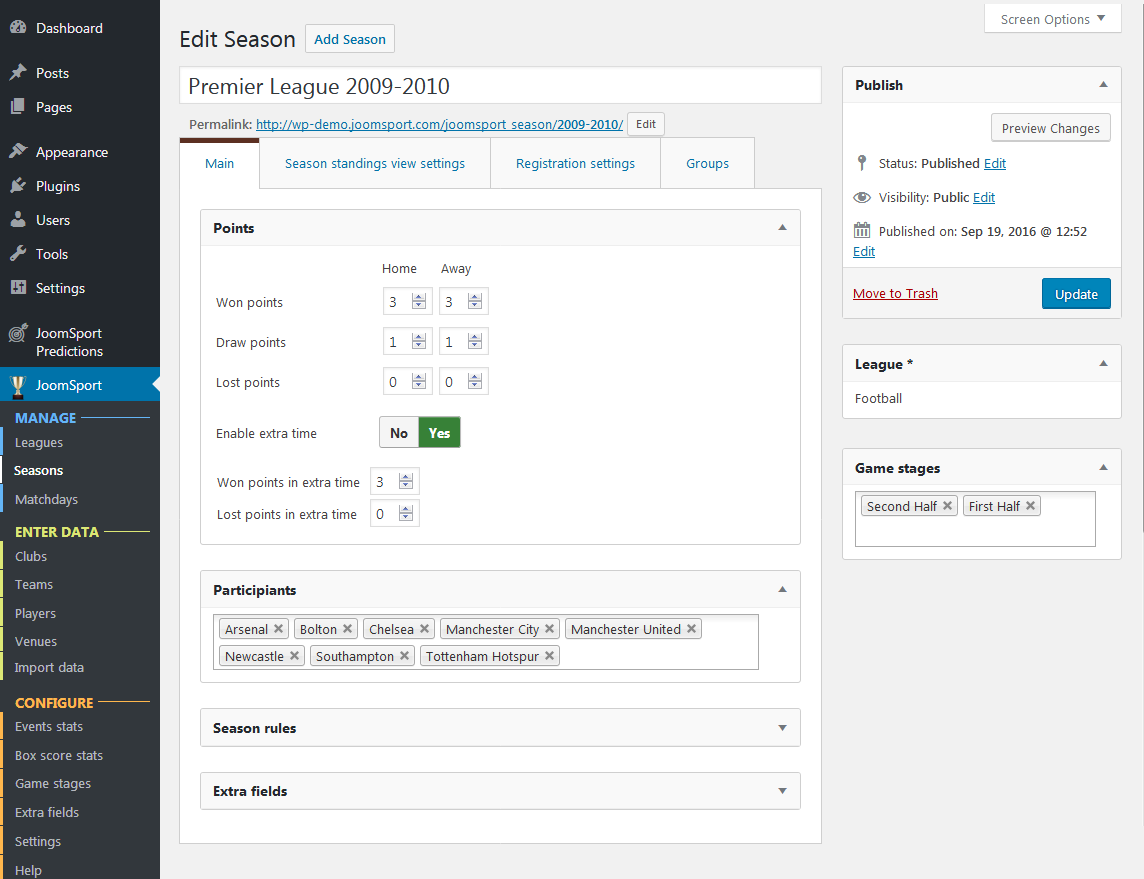The height and width of the screenshot is (879, 1144).
Task: Open the season permalink URL
Action: pos(439,125)
